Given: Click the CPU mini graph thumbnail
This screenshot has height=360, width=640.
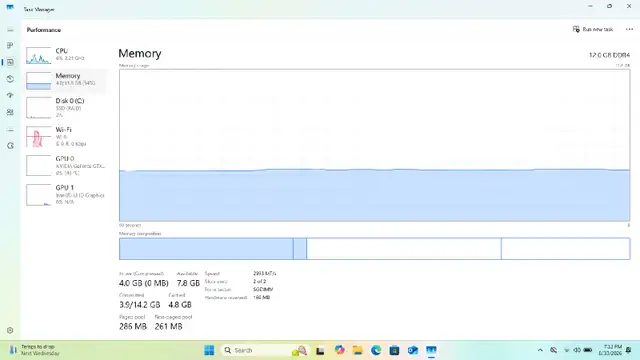Looking at the screenshot, I should (39, 56).
